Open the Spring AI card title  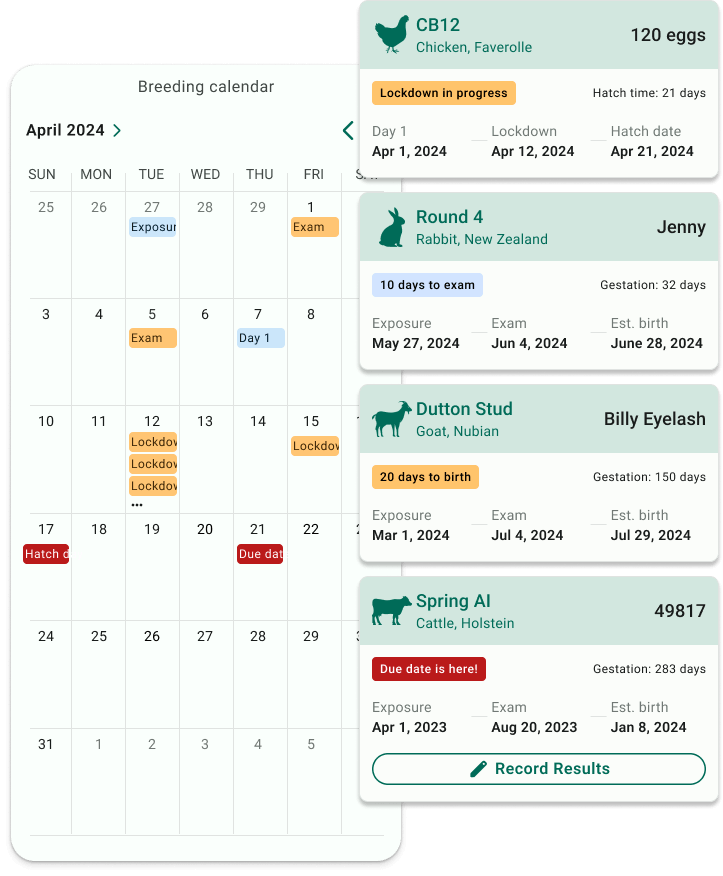click(x=453, y=601)
